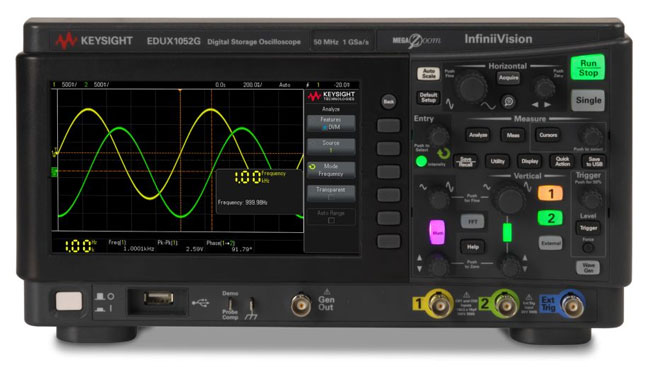Open the Analyze menu key

[x=478, y=135]
